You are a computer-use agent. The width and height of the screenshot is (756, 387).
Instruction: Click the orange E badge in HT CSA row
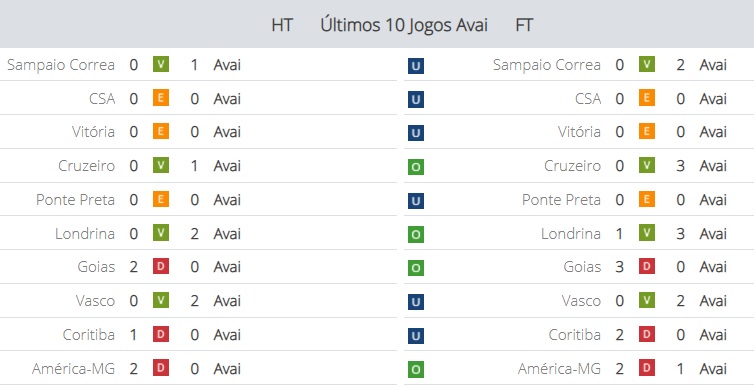click(x=161, y=98)
